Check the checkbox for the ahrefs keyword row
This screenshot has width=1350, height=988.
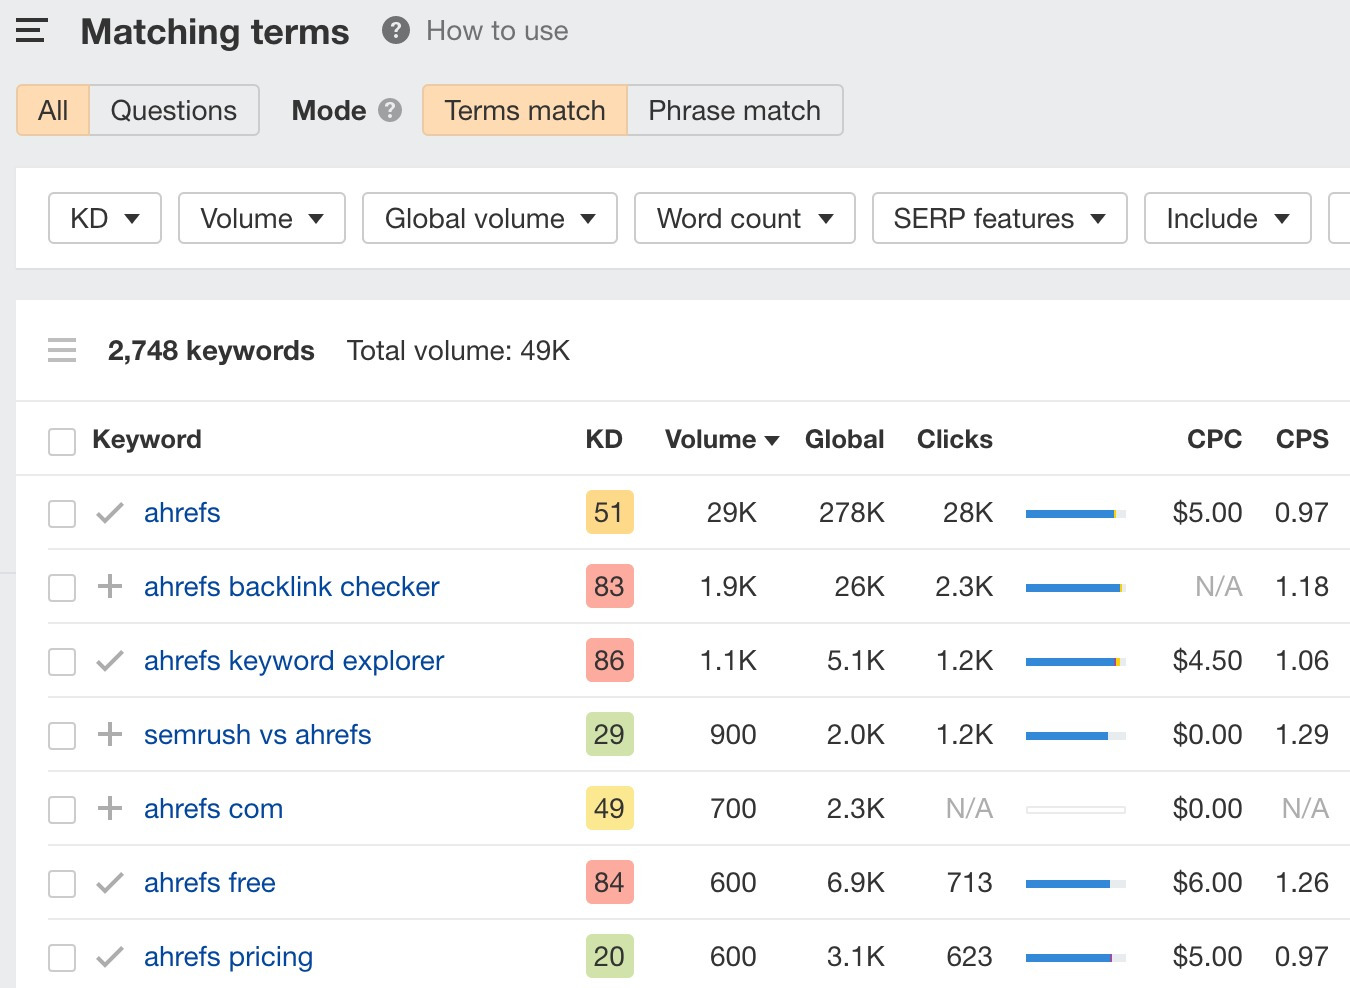click(x=62, y=513)
